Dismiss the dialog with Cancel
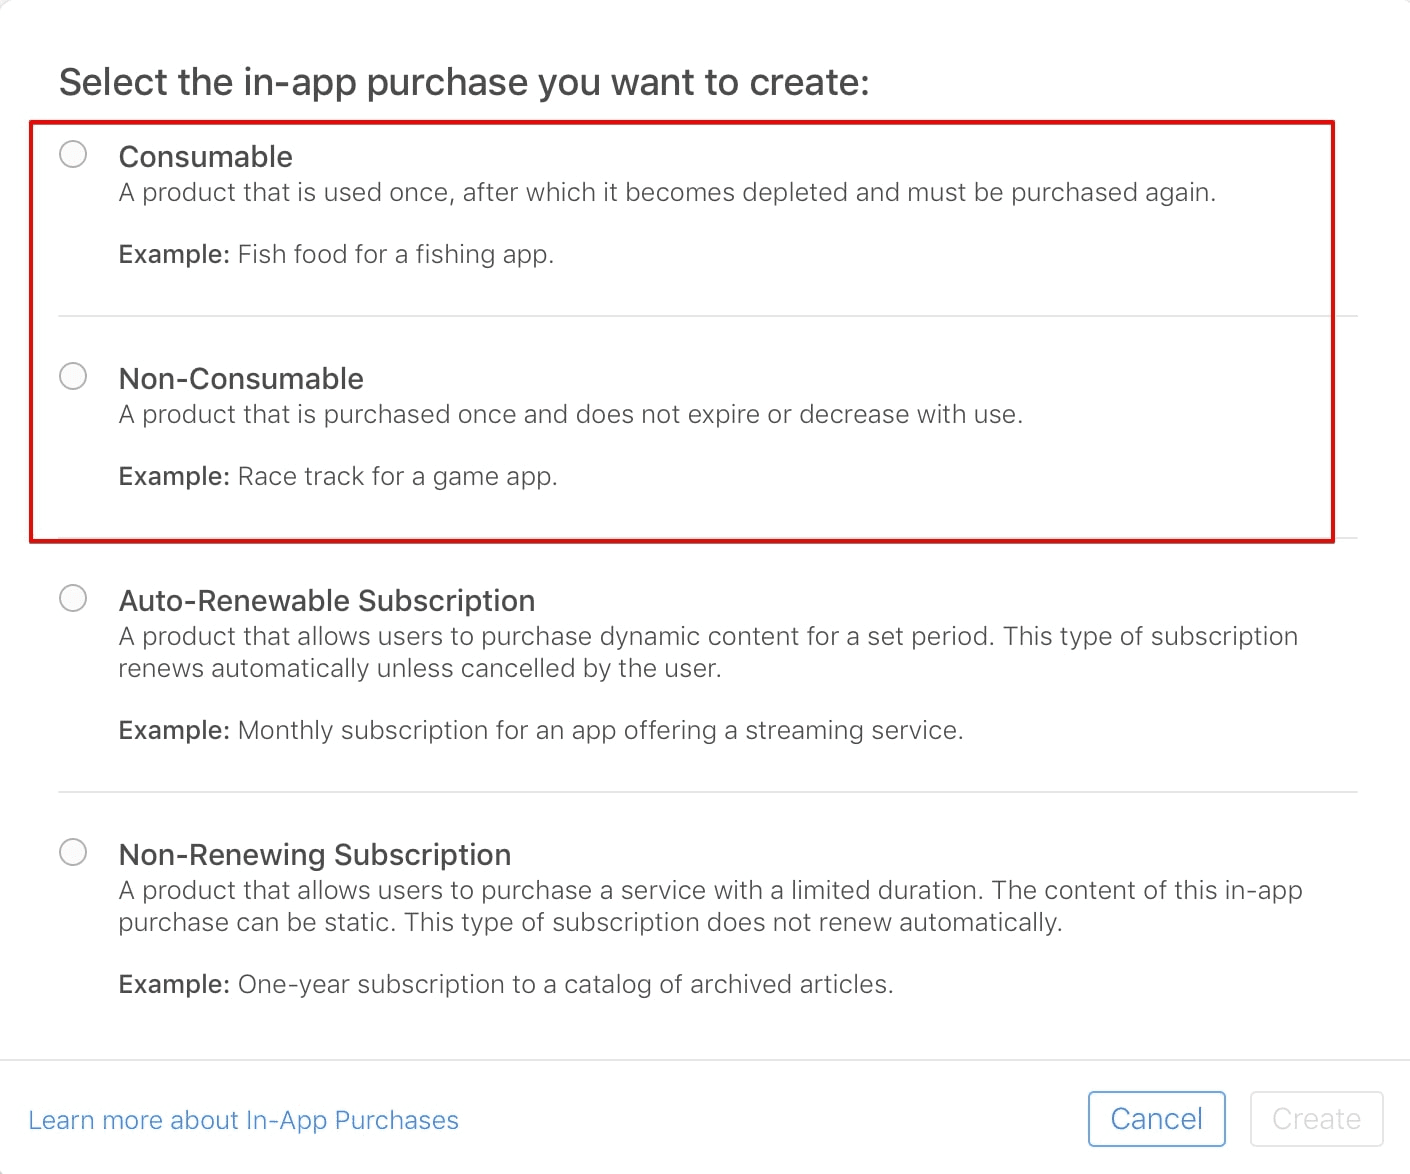Screen dimensions: 1410x1174 tap(1156, 1119)
